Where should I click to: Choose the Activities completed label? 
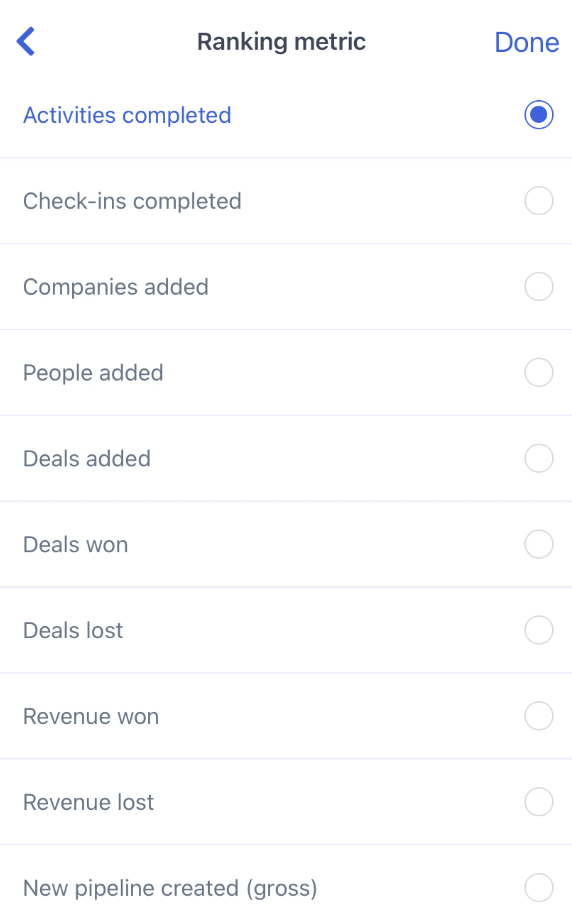(x=127, y=115)
